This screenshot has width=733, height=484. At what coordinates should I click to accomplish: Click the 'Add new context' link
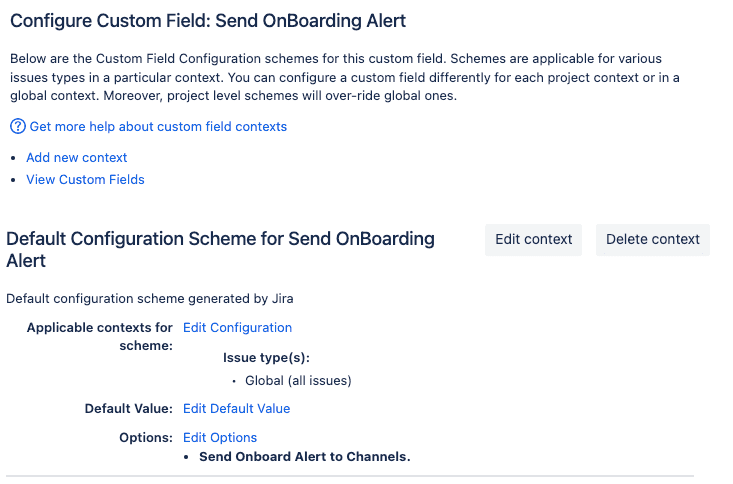coord(77,158)
